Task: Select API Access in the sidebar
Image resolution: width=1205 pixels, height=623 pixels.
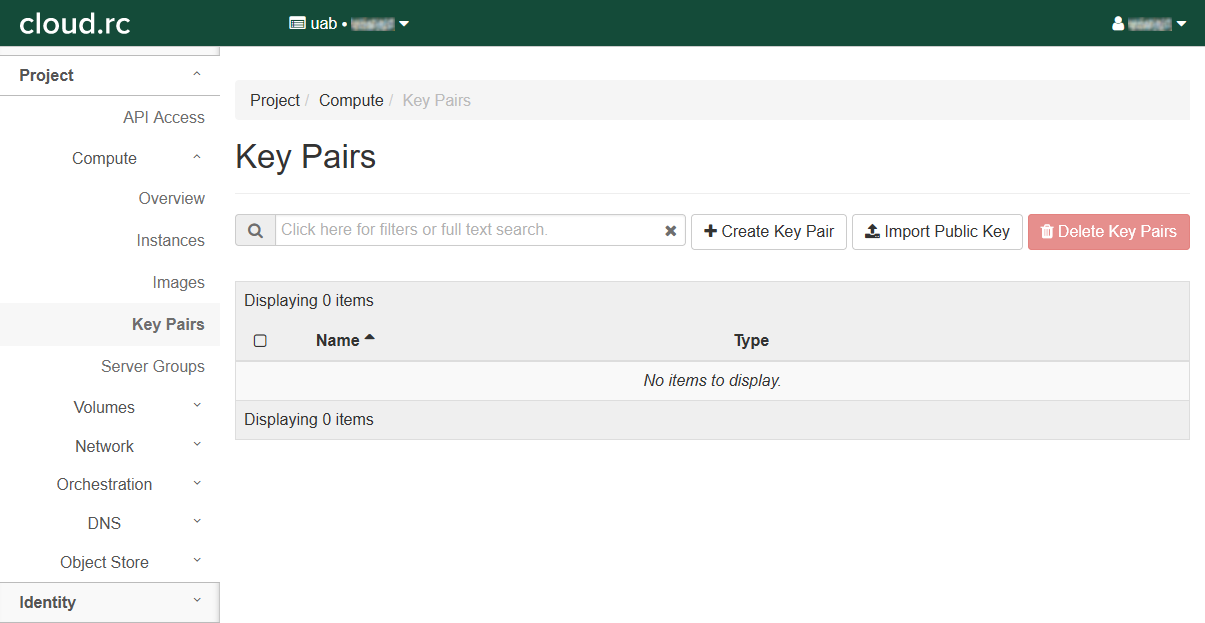Action: click(163, 117)
